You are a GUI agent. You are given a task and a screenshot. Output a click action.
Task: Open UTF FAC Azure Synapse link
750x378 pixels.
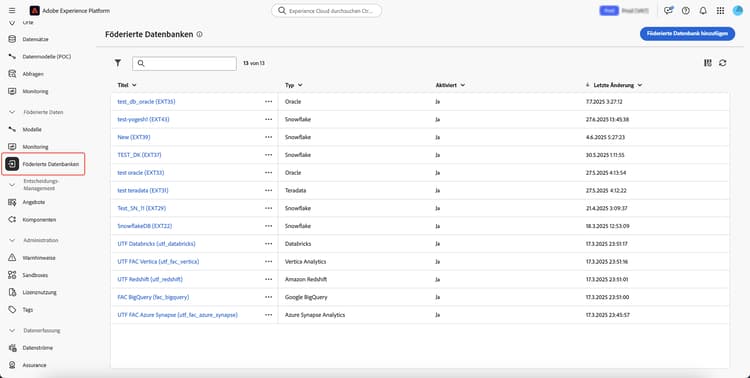point(177,315)
